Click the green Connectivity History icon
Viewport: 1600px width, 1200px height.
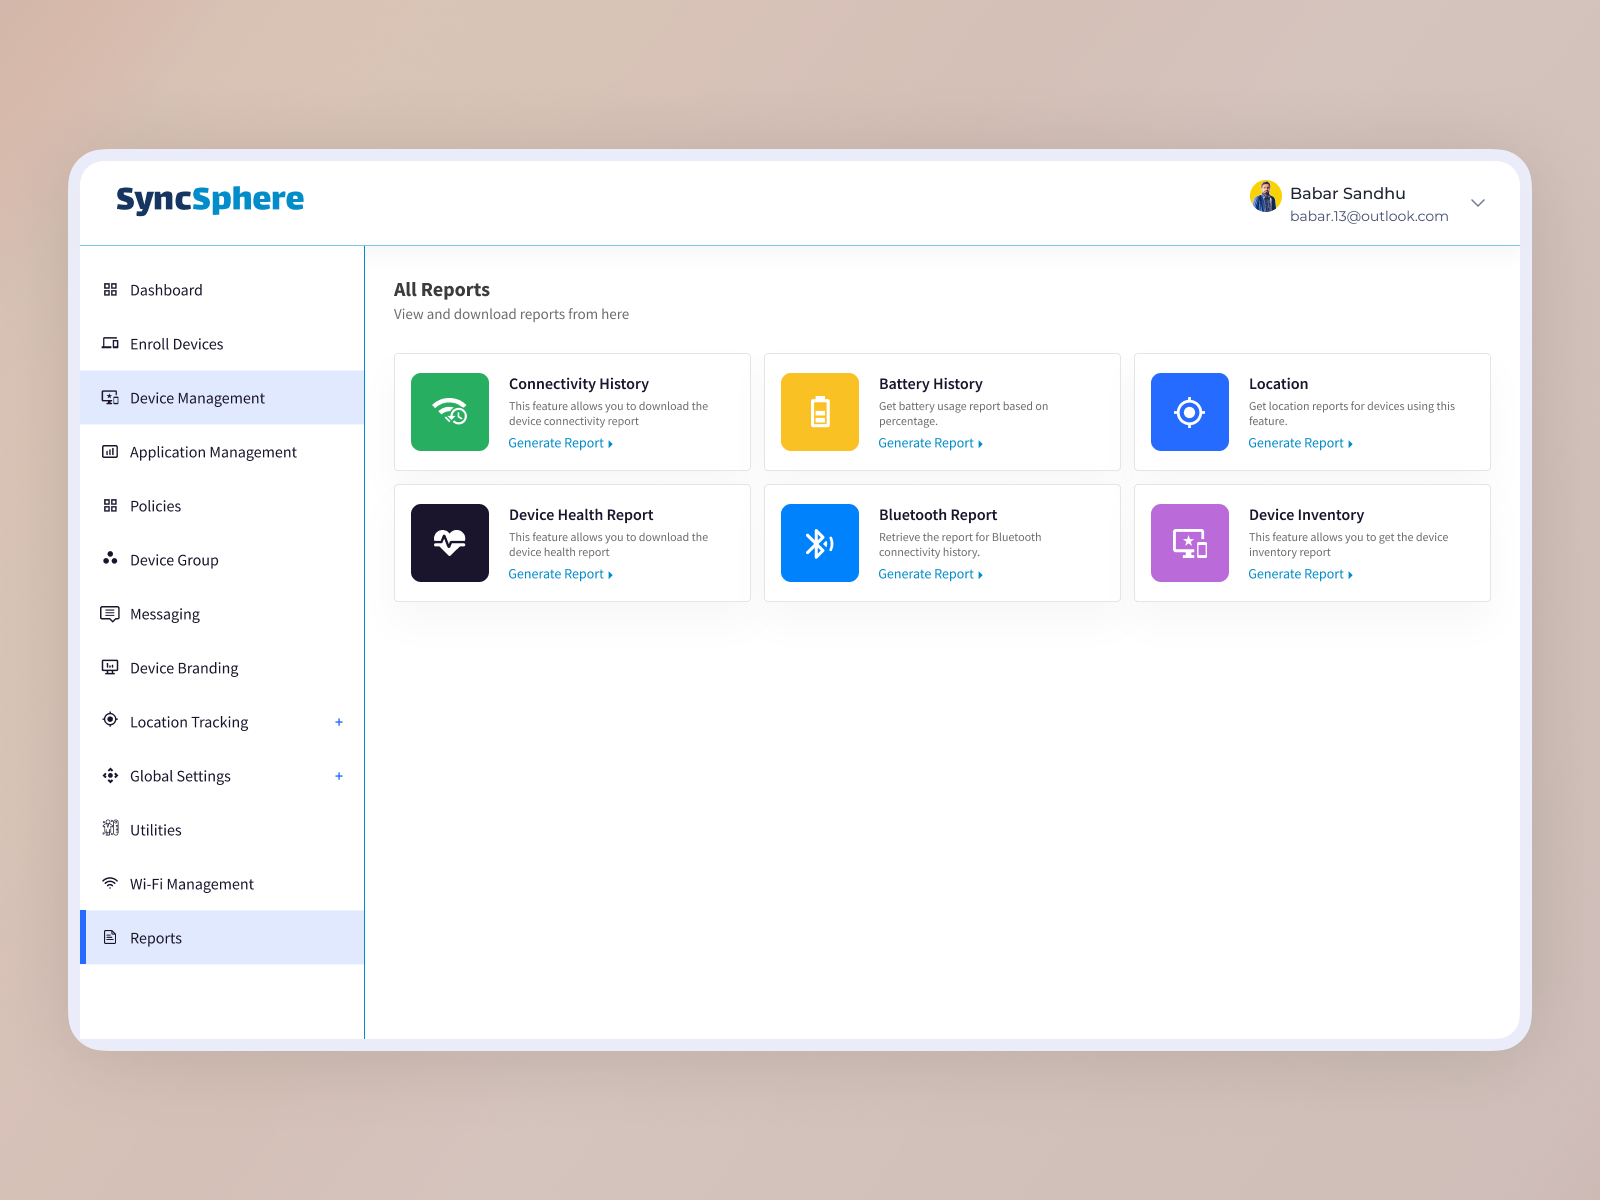click(x=449, y=412)
